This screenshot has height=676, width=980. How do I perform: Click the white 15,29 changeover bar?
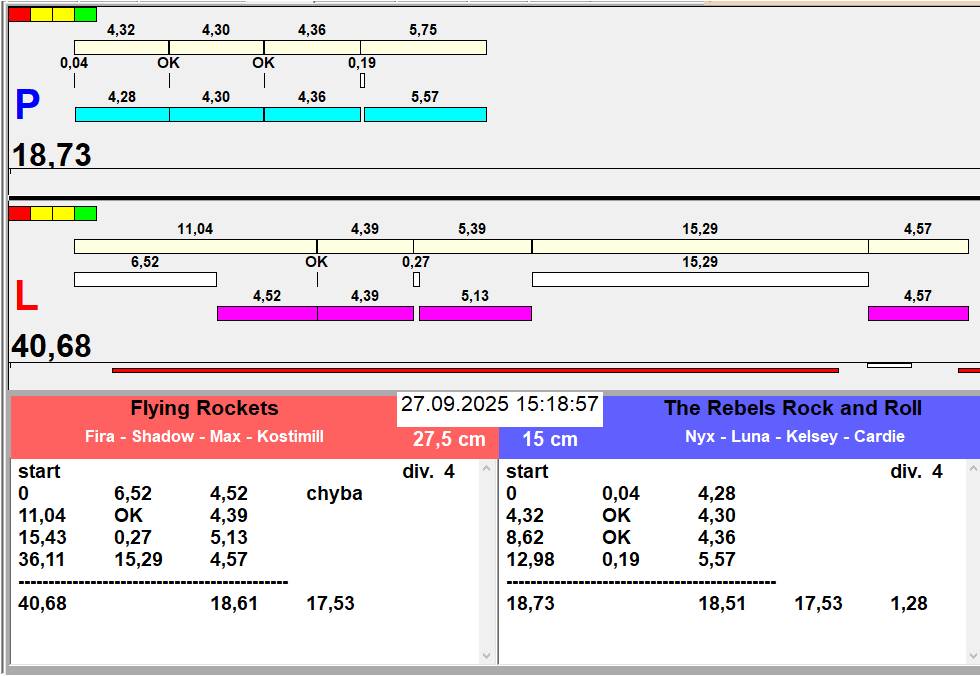point(700,279)
